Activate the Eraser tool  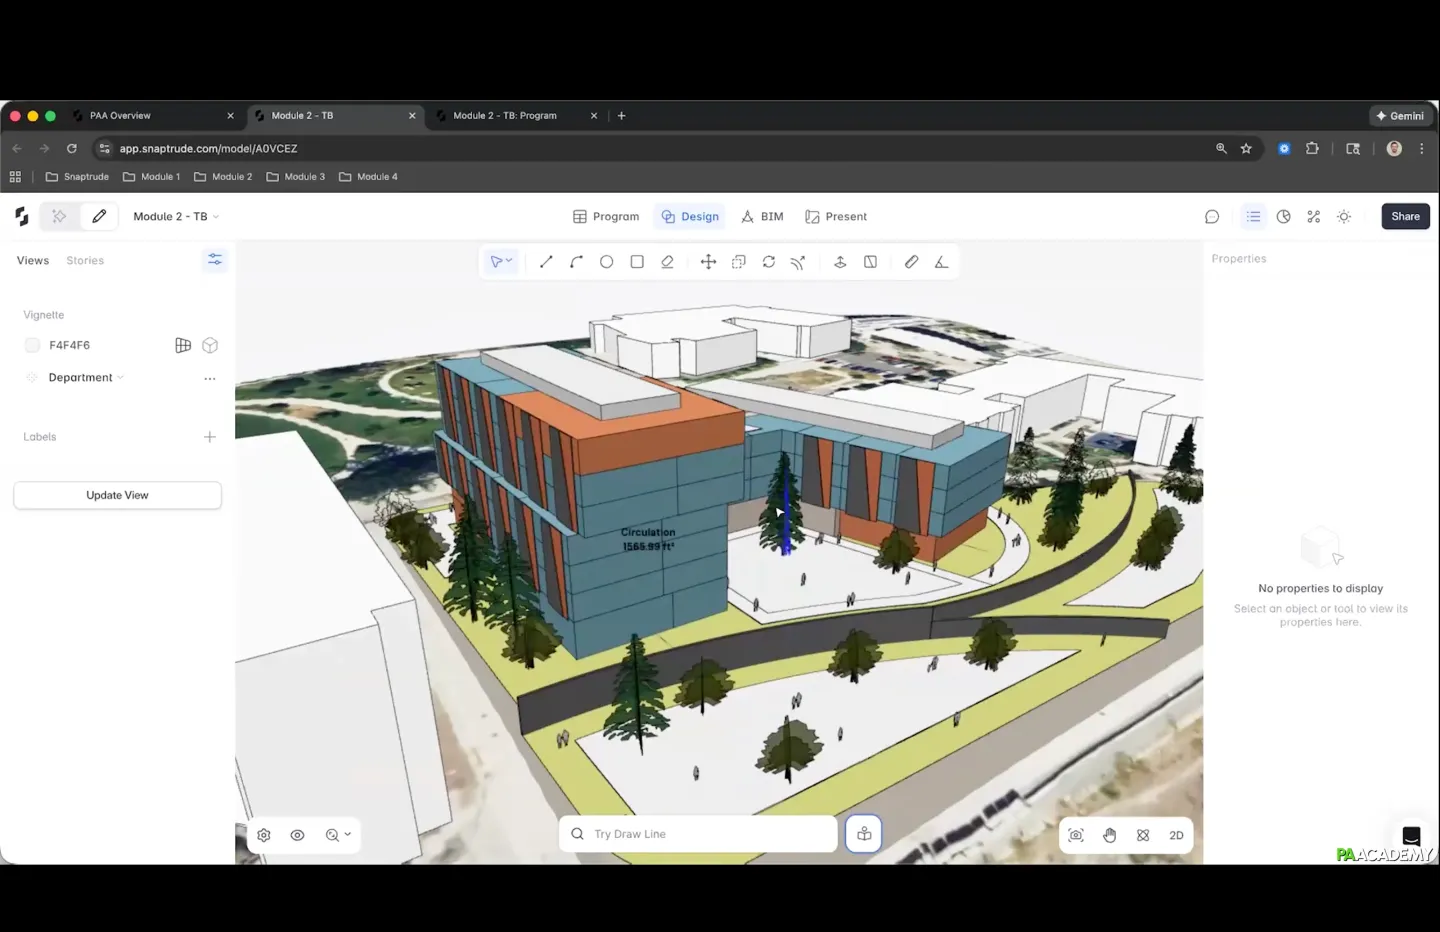coord(667,262)
